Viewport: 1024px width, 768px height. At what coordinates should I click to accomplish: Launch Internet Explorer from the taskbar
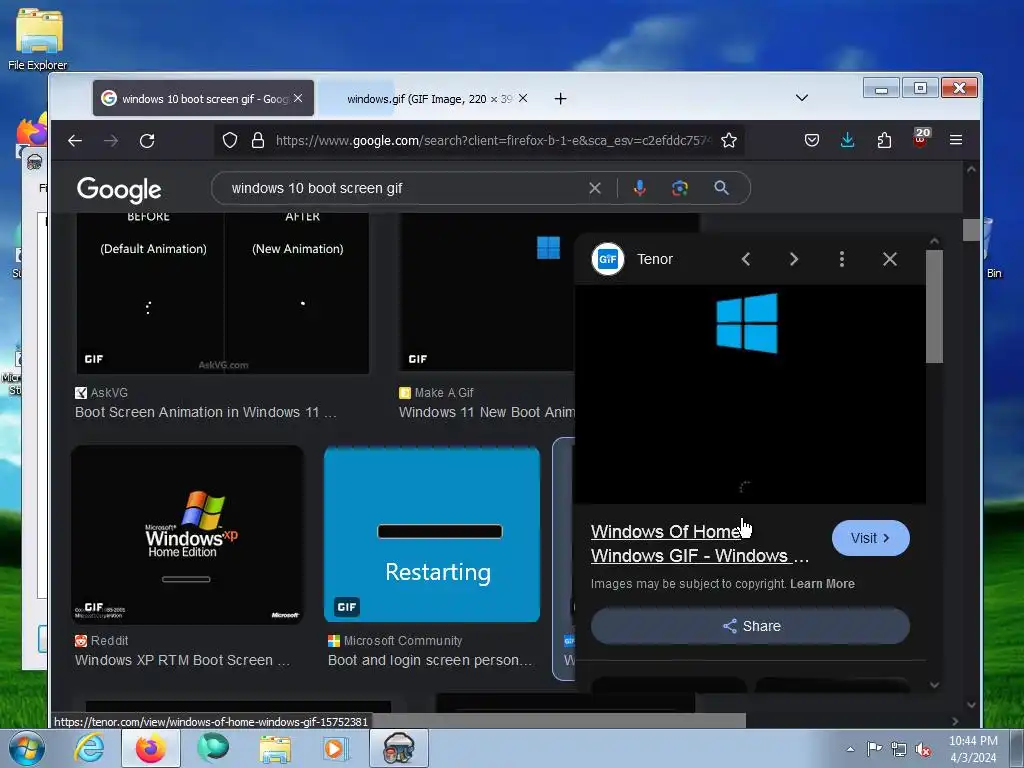click(89, 748)
